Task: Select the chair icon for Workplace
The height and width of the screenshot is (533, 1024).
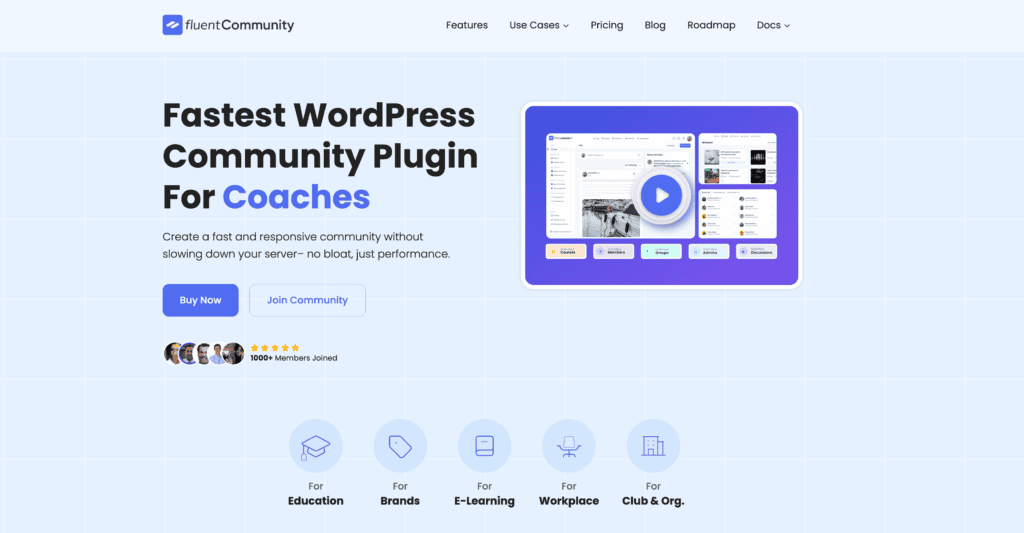Action: [568, 446]
